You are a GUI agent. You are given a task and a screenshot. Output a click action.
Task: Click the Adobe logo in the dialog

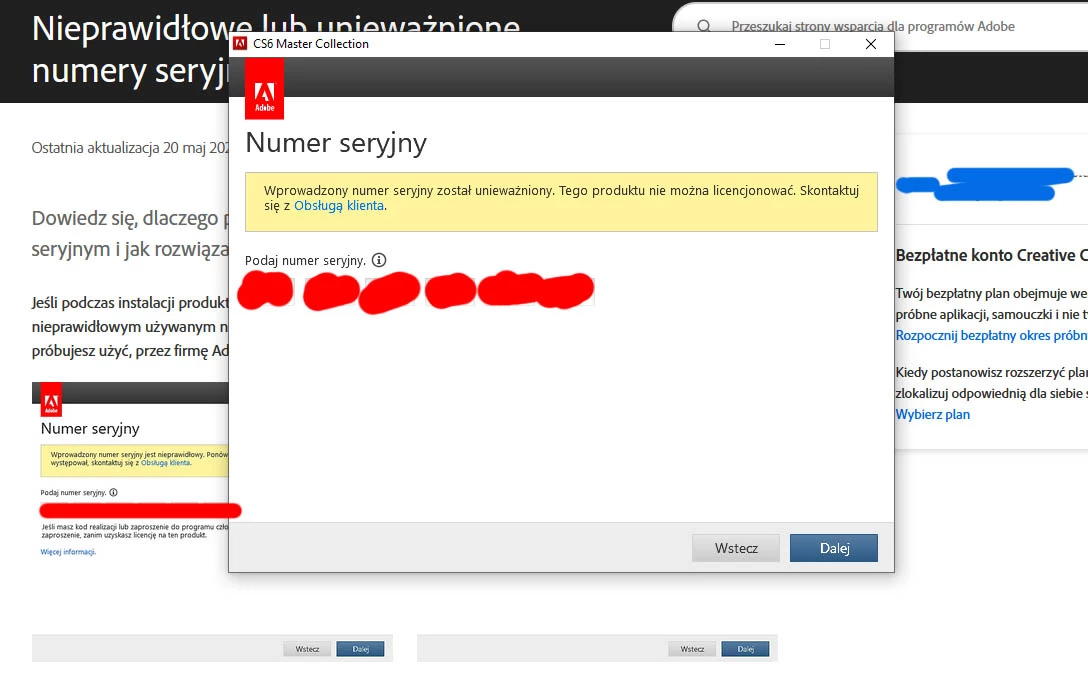click(264, 89)
